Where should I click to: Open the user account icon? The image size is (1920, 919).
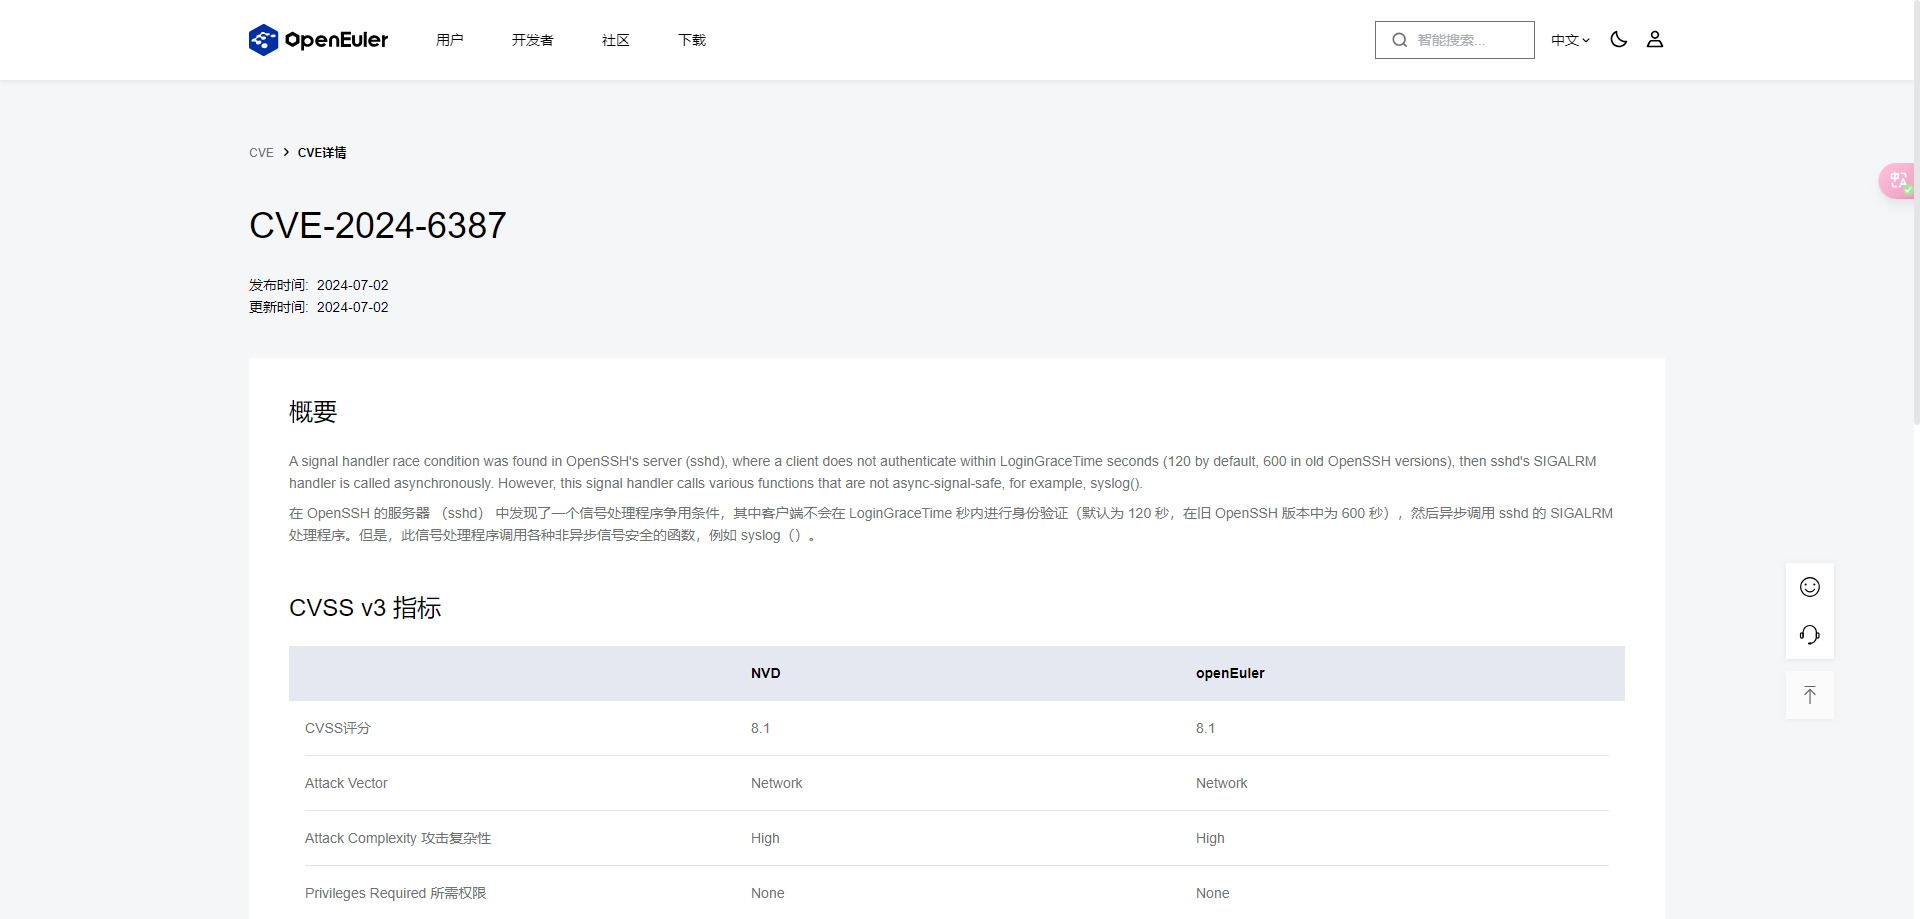point(1655,40)
